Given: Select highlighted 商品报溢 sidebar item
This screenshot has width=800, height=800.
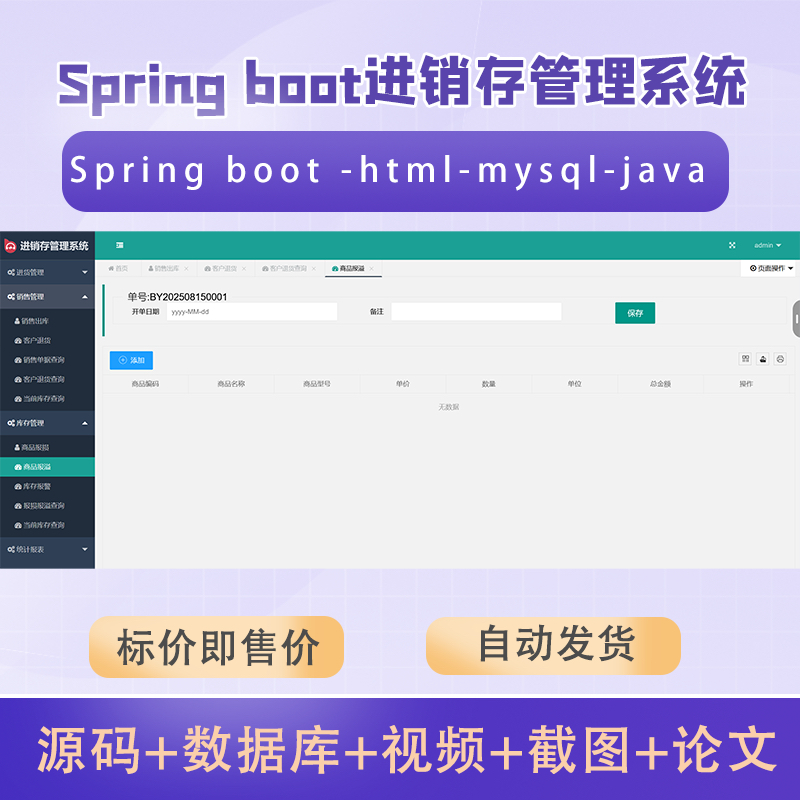Looking at the screenshot, I should [x=47, y=467].
